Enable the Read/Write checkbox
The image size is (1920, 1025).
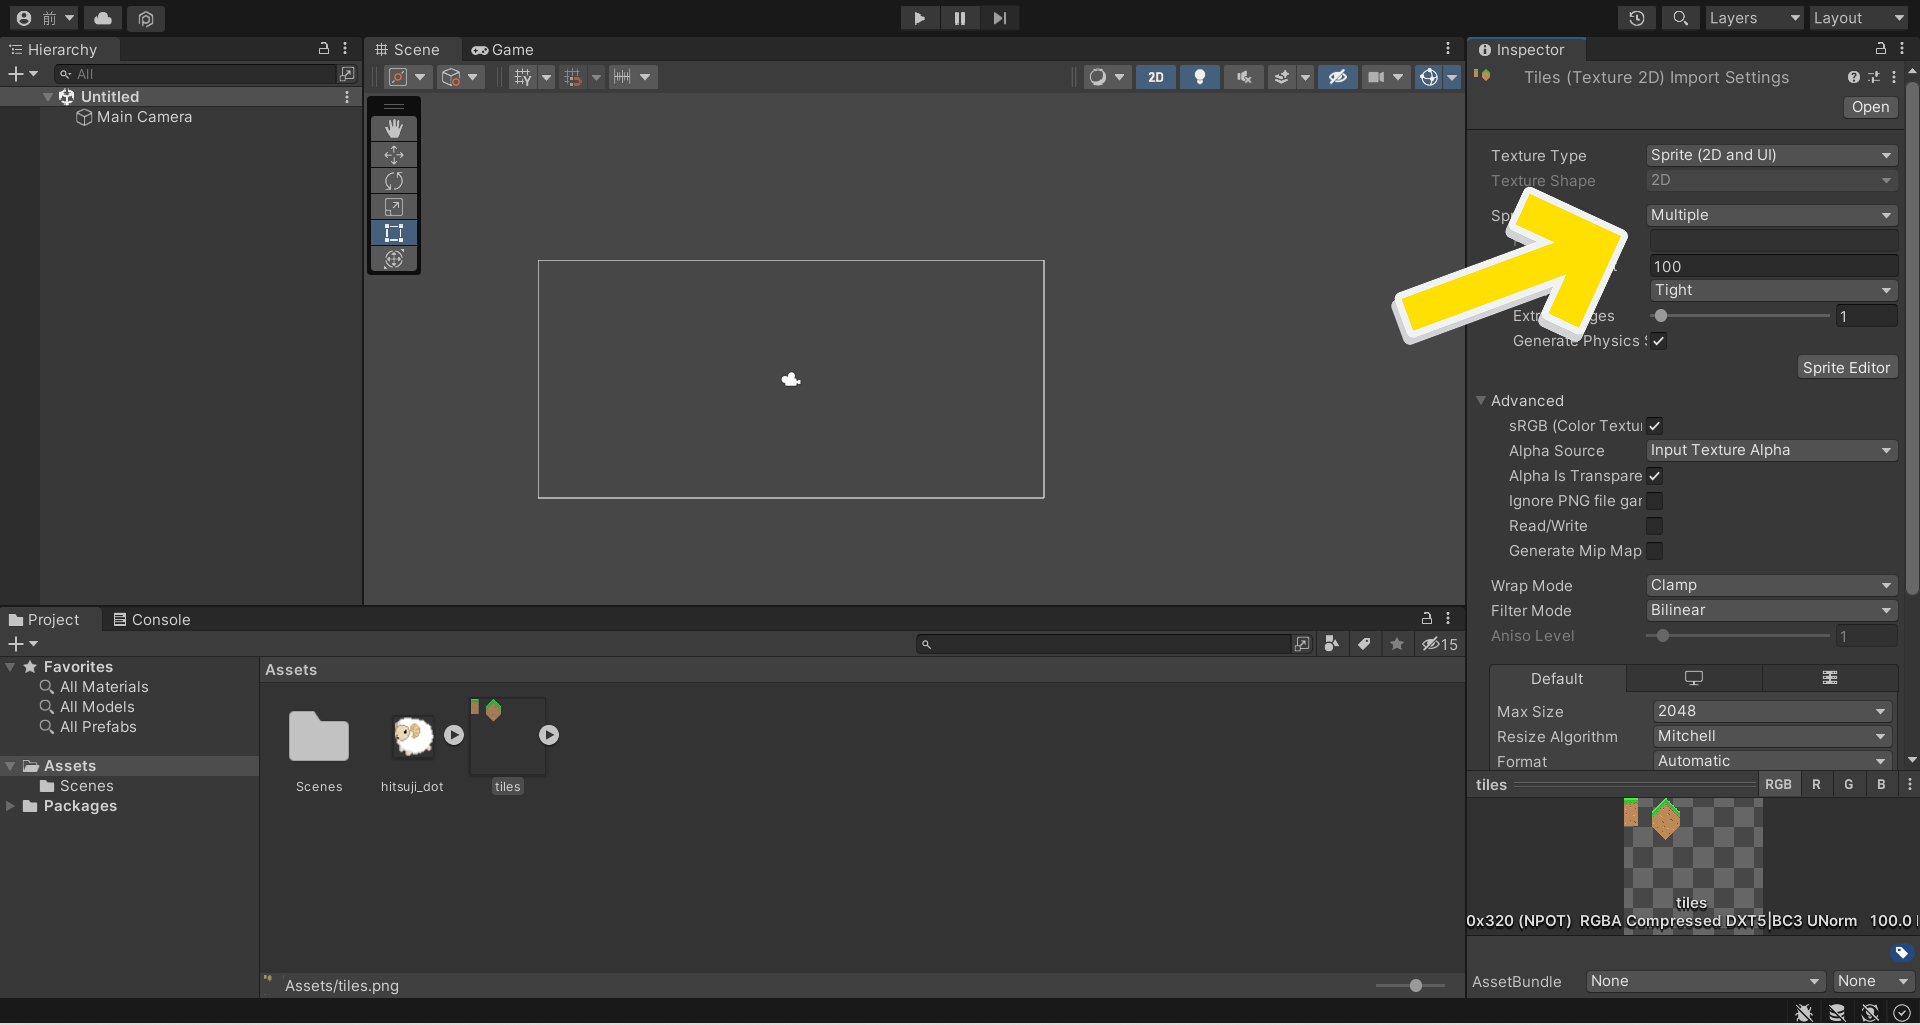coord(1655,526)
